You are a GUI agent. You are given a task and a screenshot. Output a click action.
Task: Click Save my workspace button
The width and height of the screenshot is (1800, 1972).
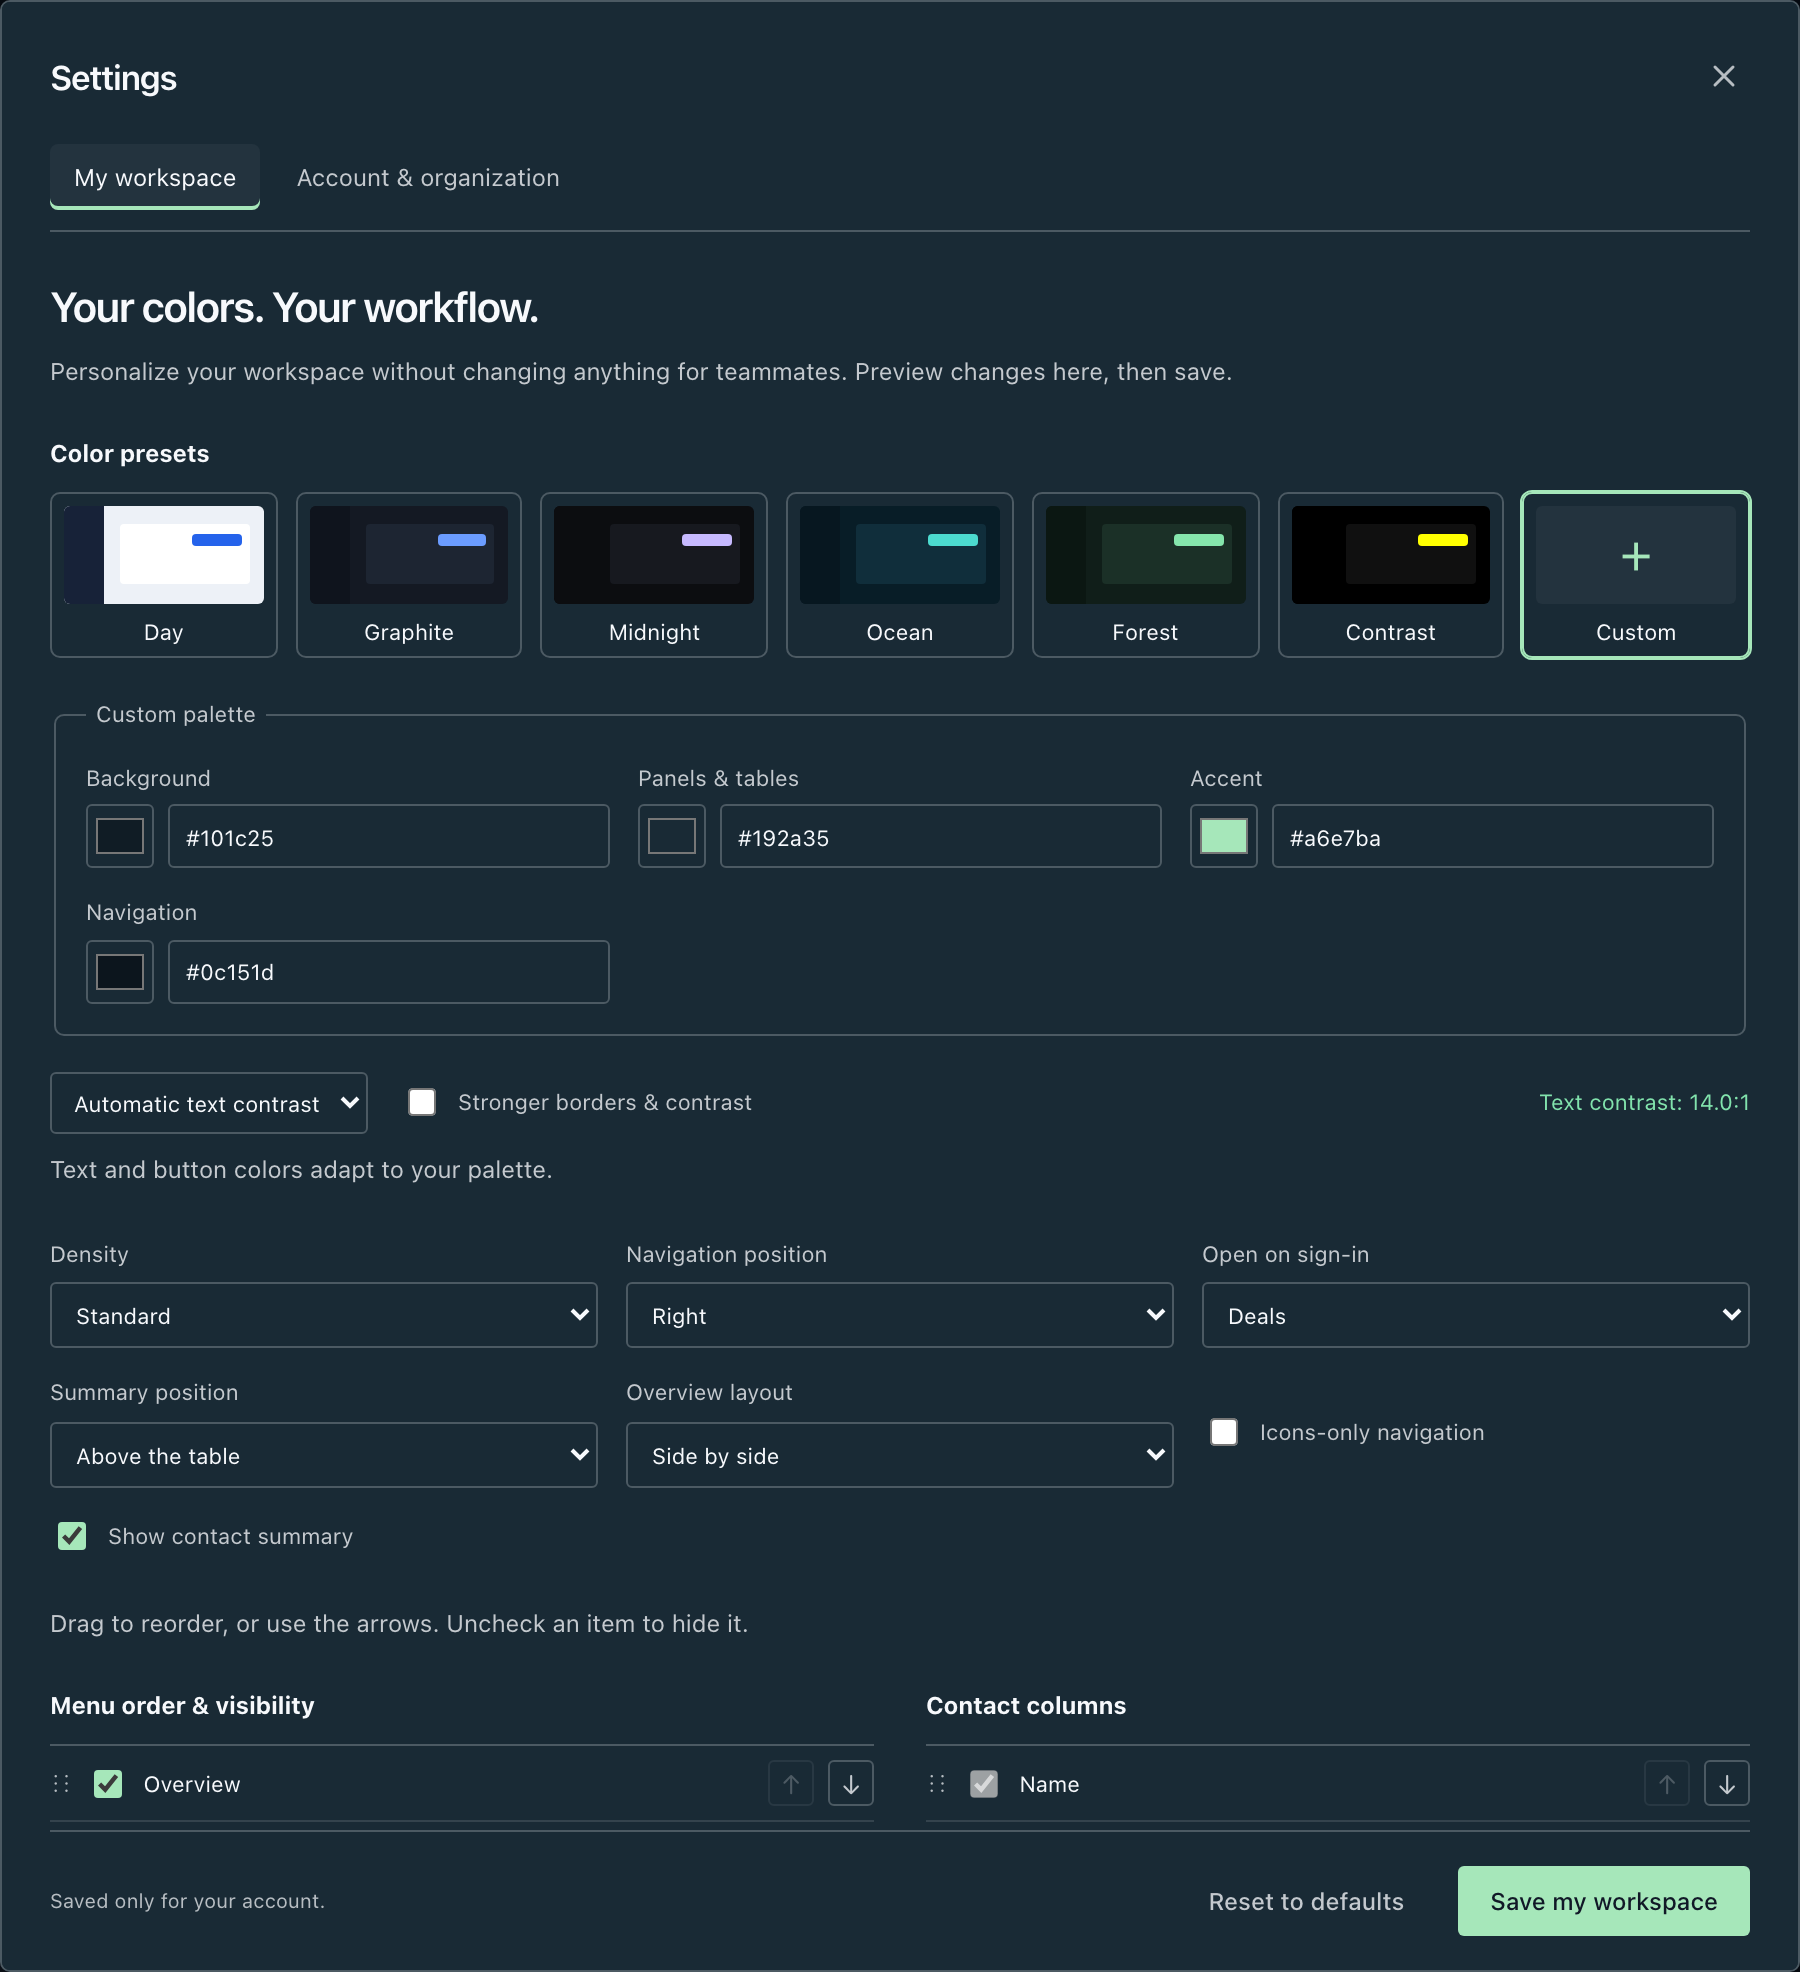[1604, 1901]
